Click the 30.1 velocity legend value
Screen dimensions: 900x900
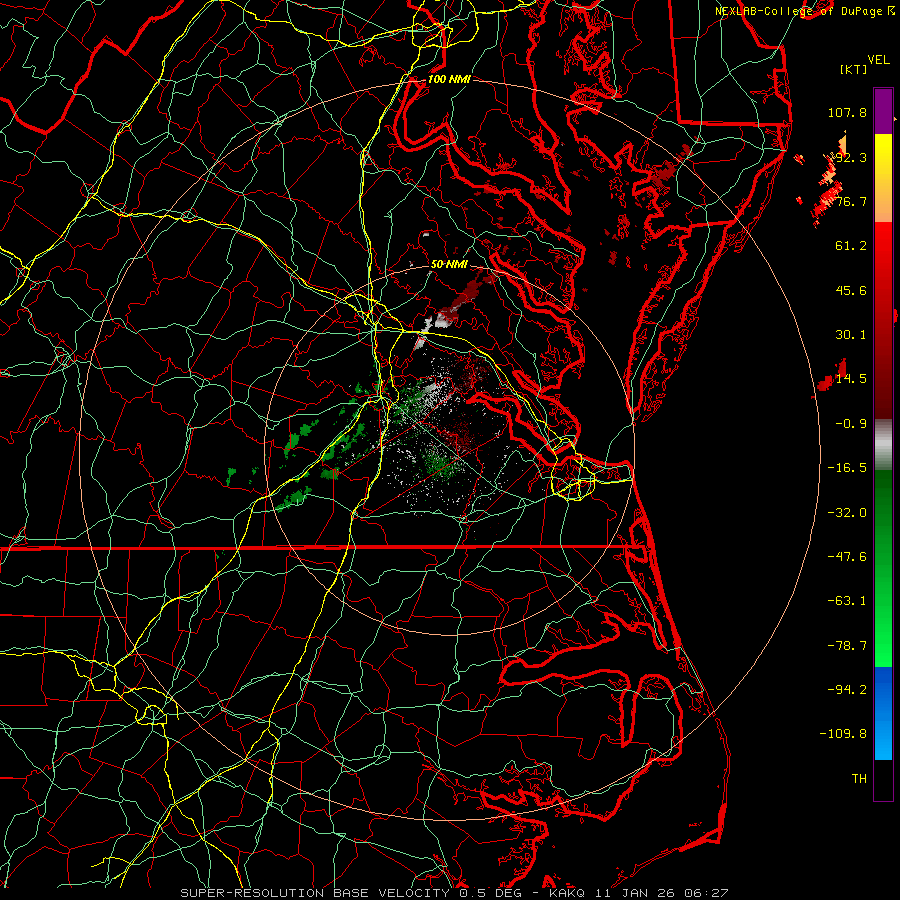[x=851, y=335]
